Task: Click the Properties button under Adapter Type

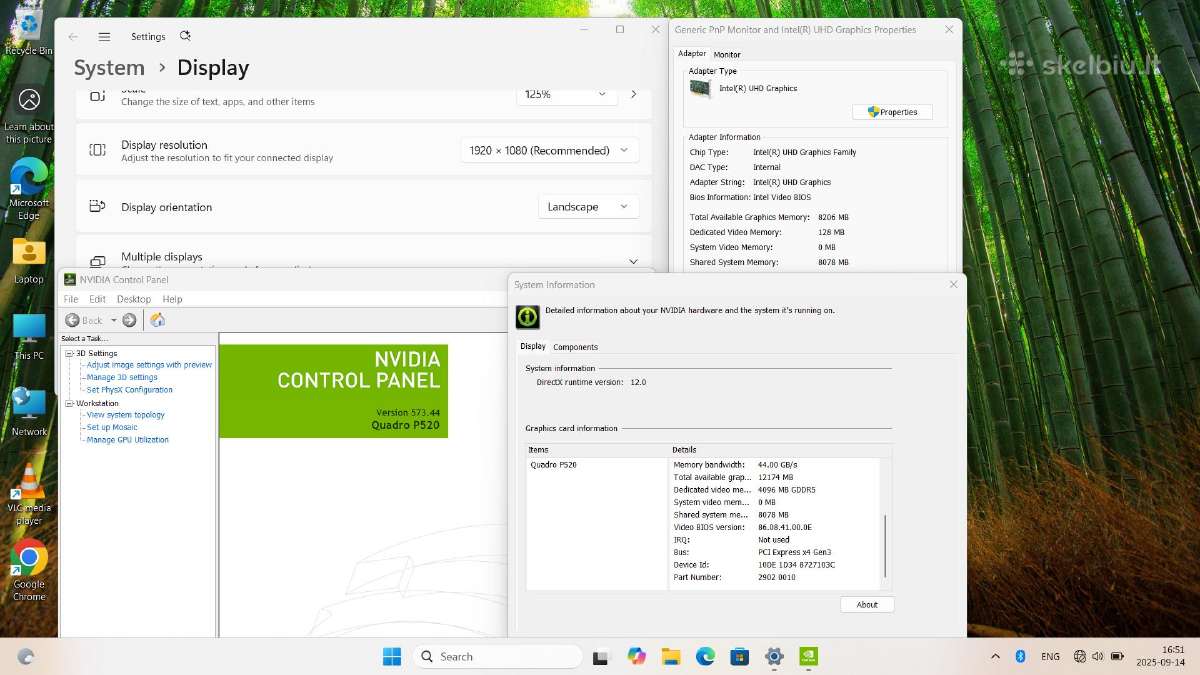Action: (892, 112)
